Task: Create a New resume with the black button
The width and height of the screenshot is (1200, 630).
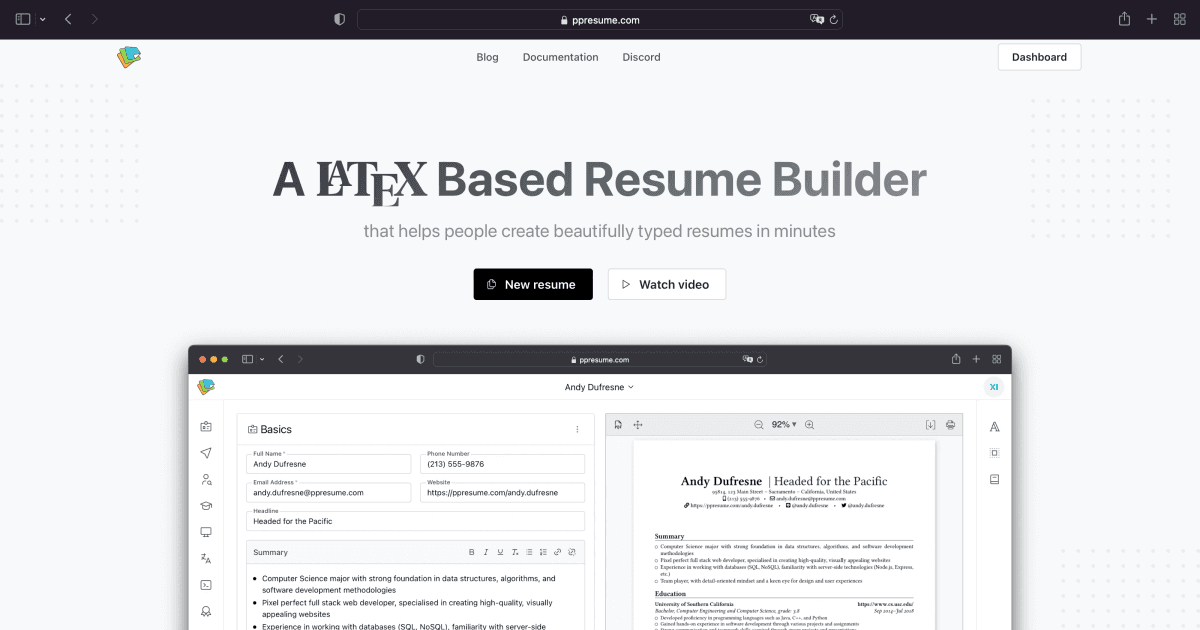Action: pos(533,284)
